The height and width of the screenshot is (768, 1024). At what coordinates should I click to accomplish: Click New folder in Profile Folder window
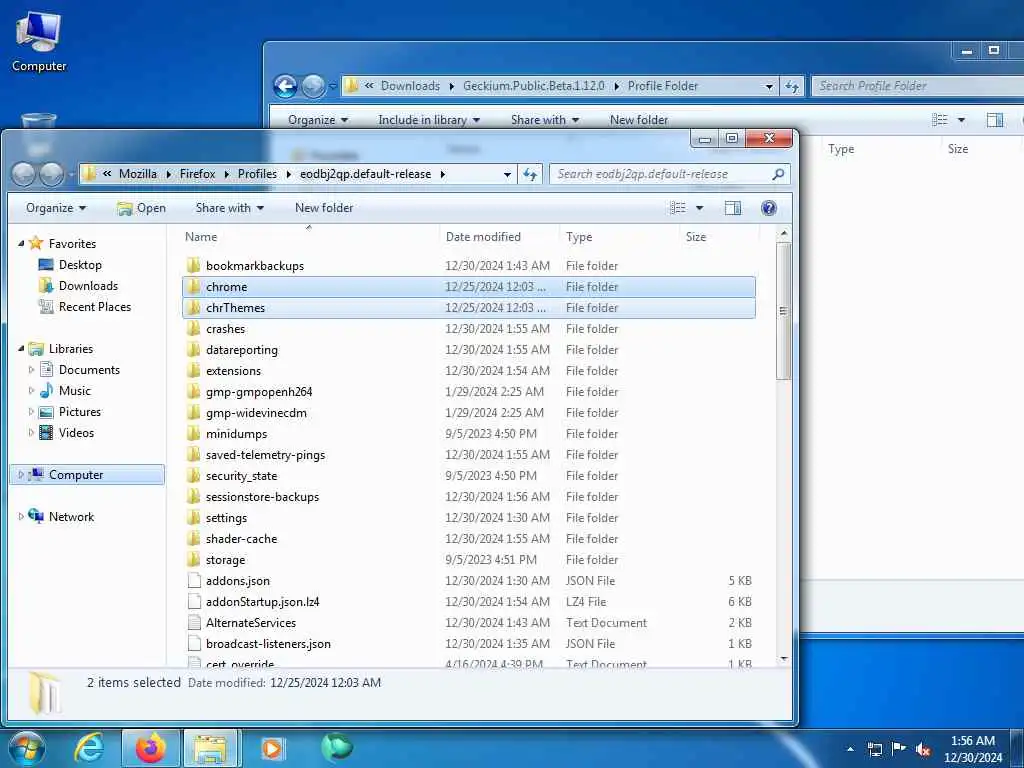pos(639,120)
